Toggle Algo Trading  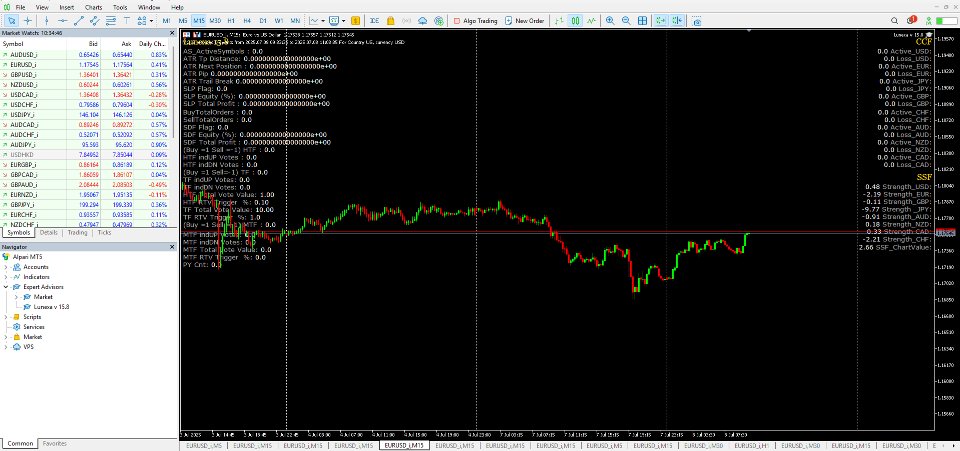click(475, 20)
